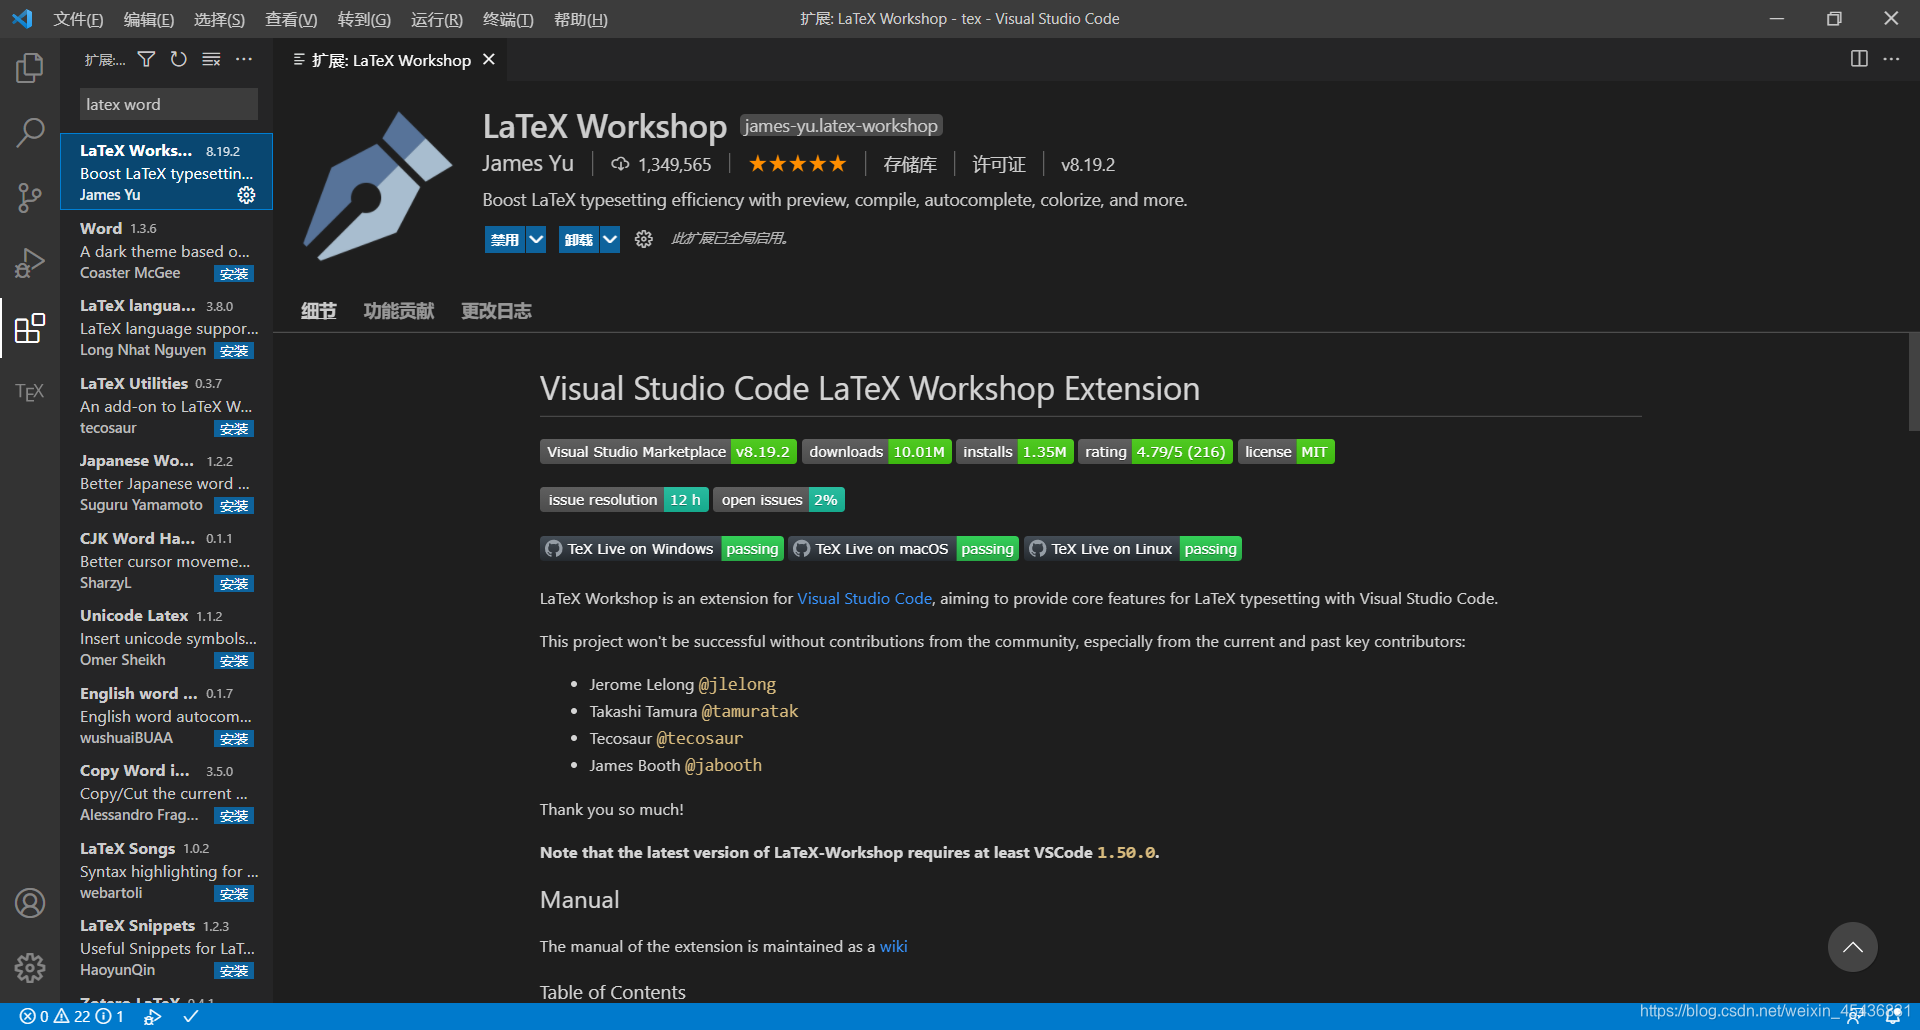Click errors and warnings status bar item
Viewport: 1920px width, 1030px height.
pos(72,1016)
